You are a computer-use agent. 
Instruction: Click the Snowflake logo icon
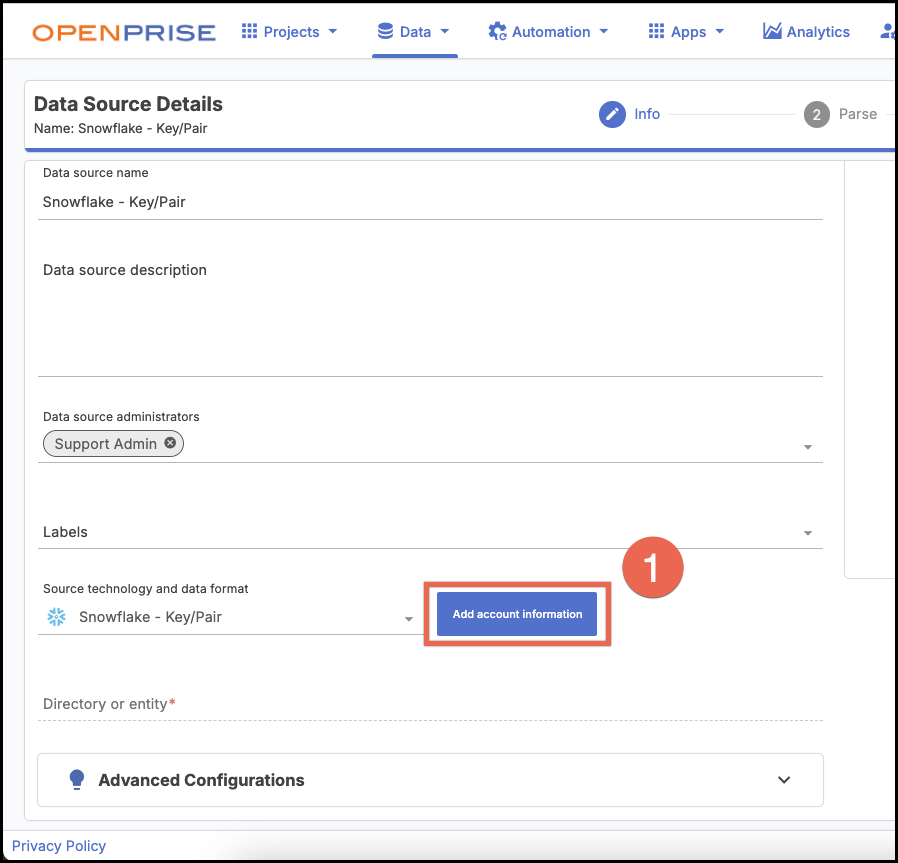pos(56,617)
